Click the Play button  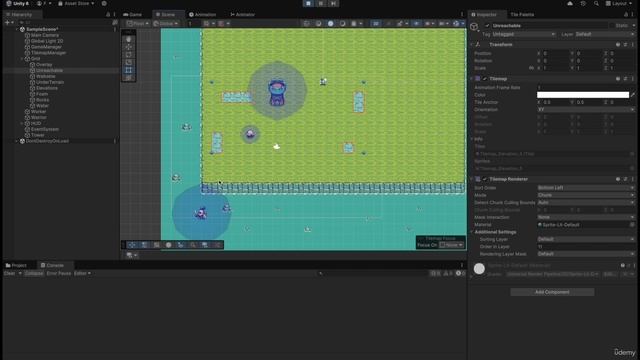tap(308, 3)
